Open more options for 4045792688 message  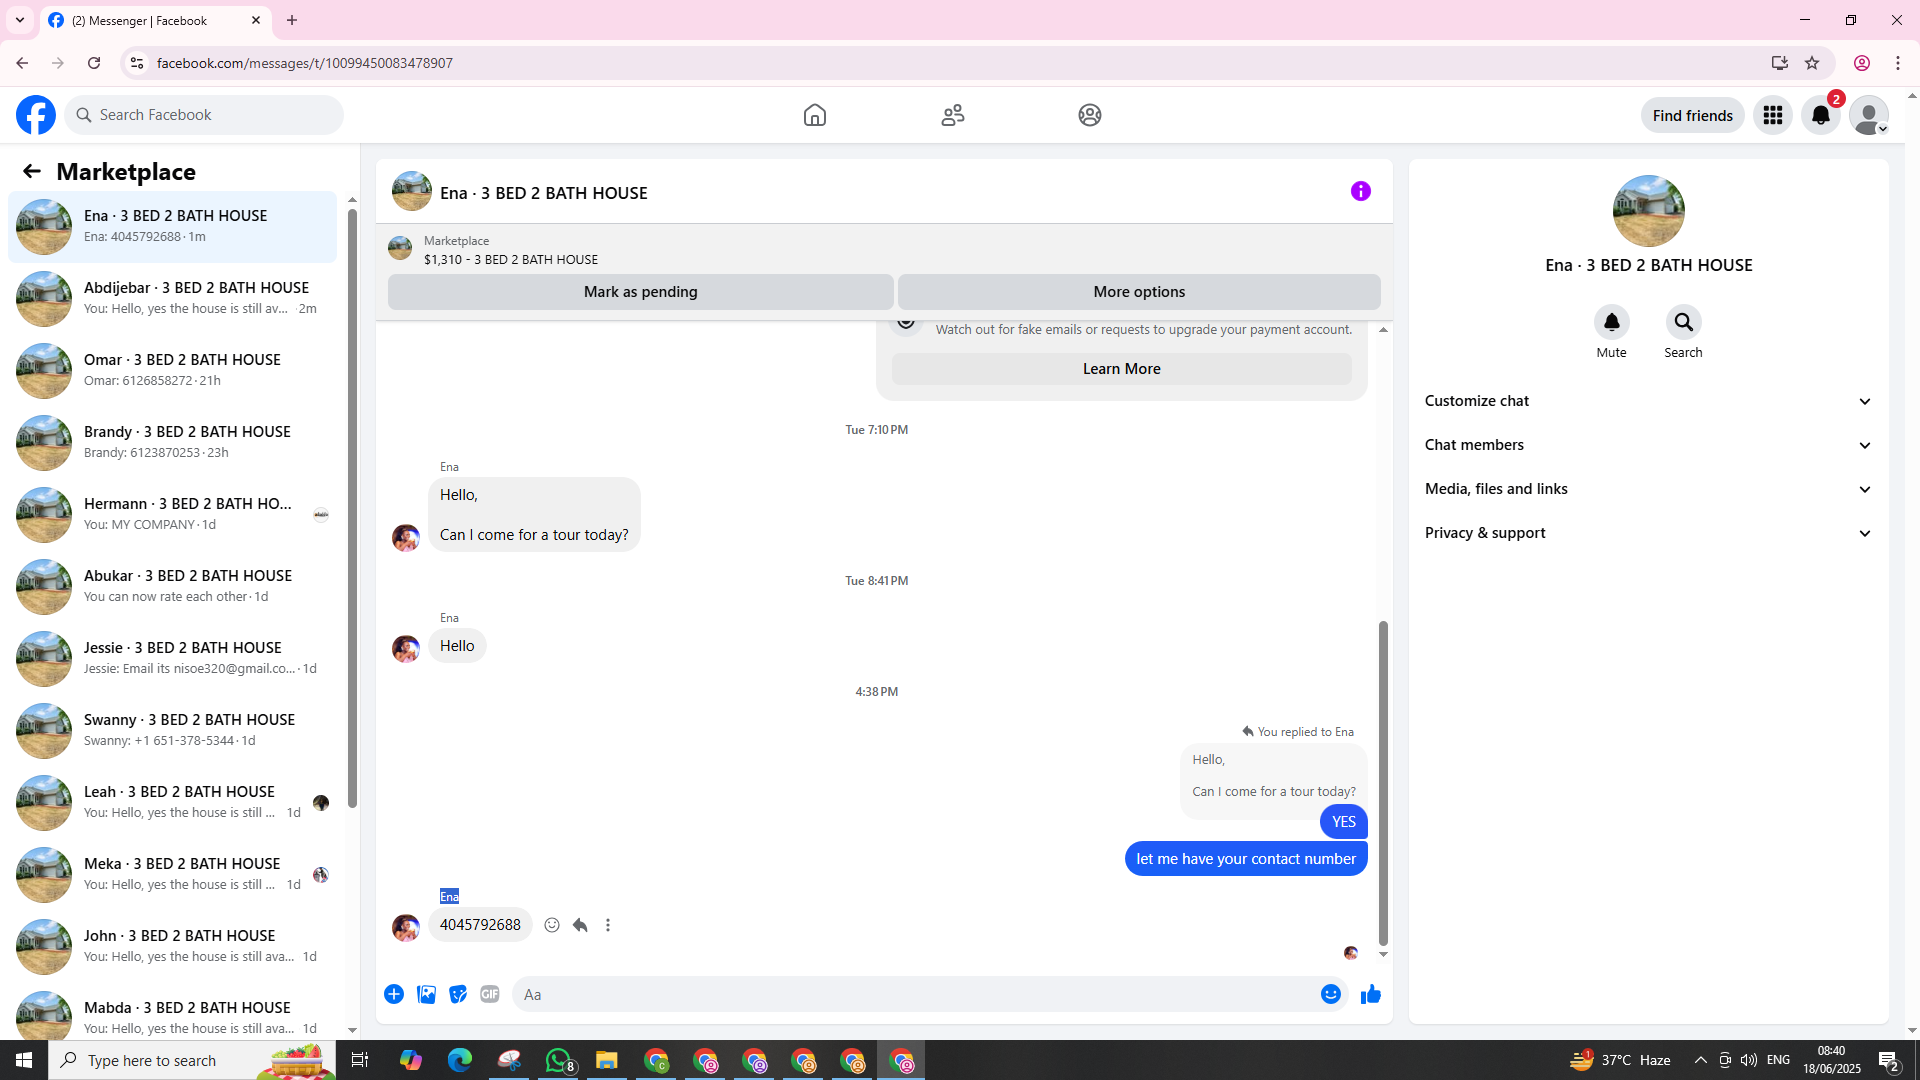[x=608, y=925]
